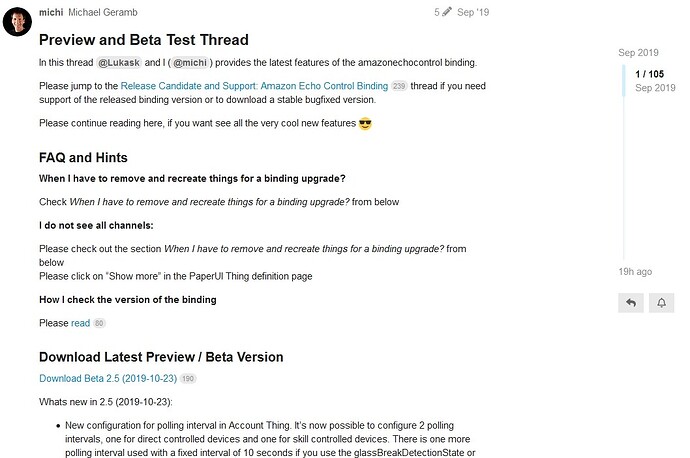690x458 pixels.
Task: Click the sunglasses emoji
Action: tap(365, 124)
